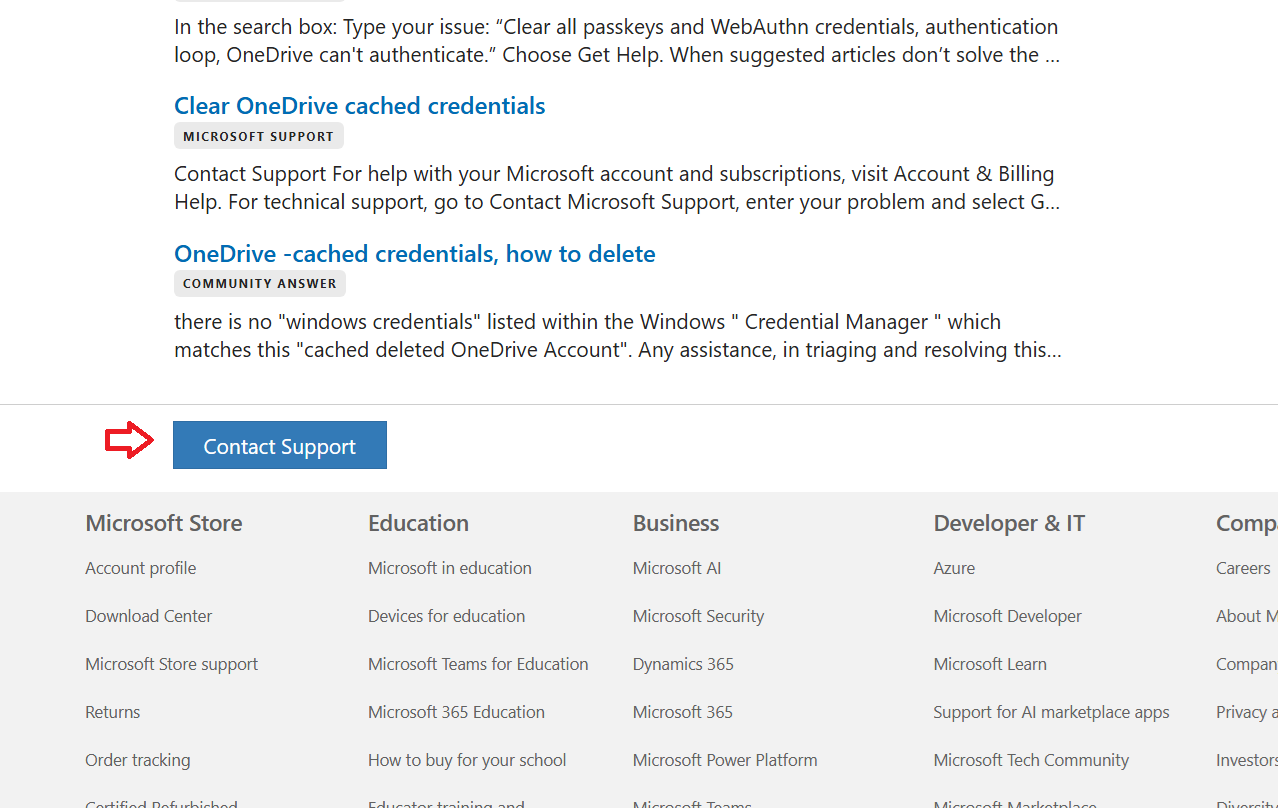
Task: Select the Developer & IT footer heading
Action: (1009, 523)
